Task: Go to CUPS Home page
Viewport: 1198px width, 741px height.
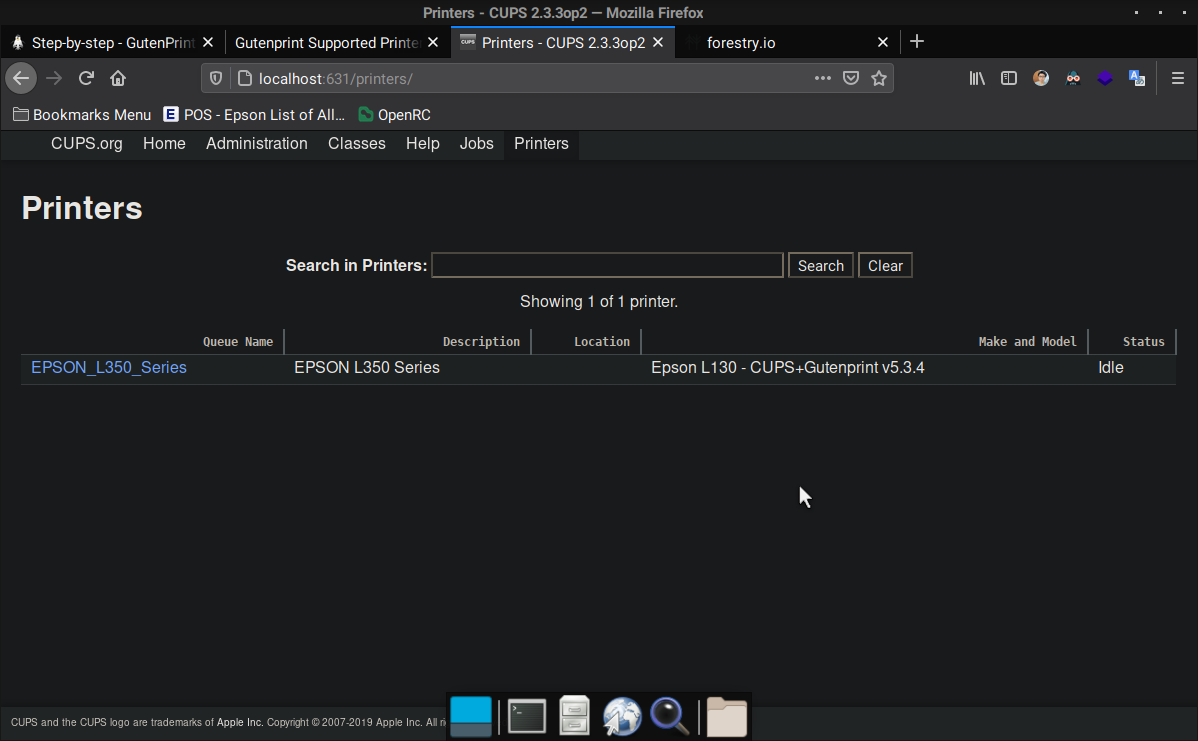Action: 164,144
